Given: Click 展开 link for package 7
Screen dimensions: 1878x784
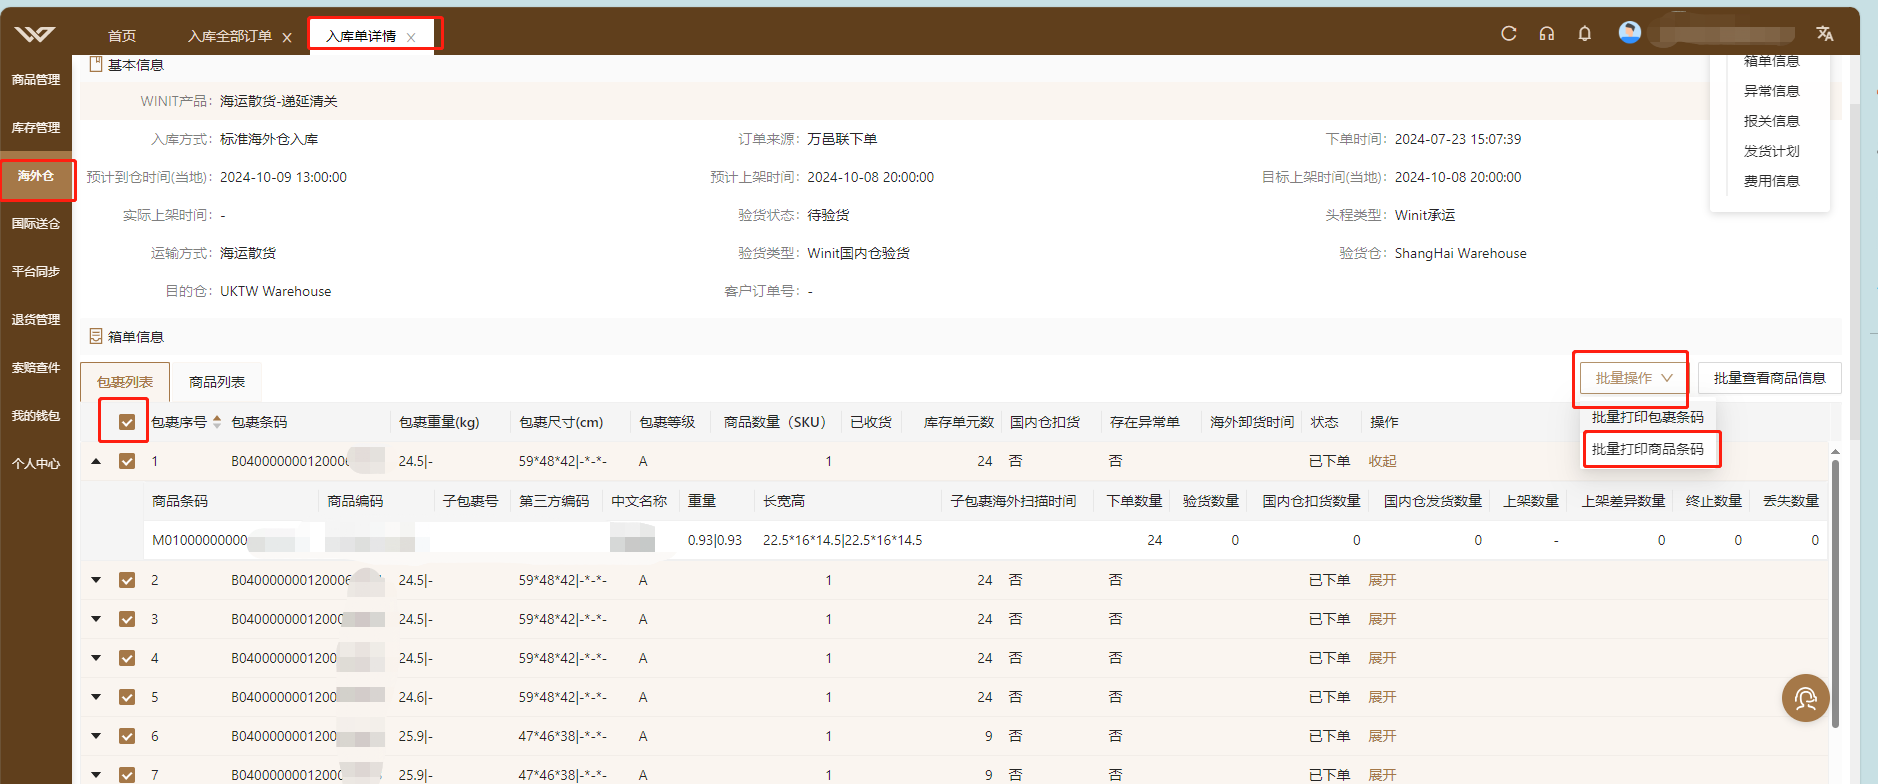Looking at the screenshot, I should [1382, 775].
